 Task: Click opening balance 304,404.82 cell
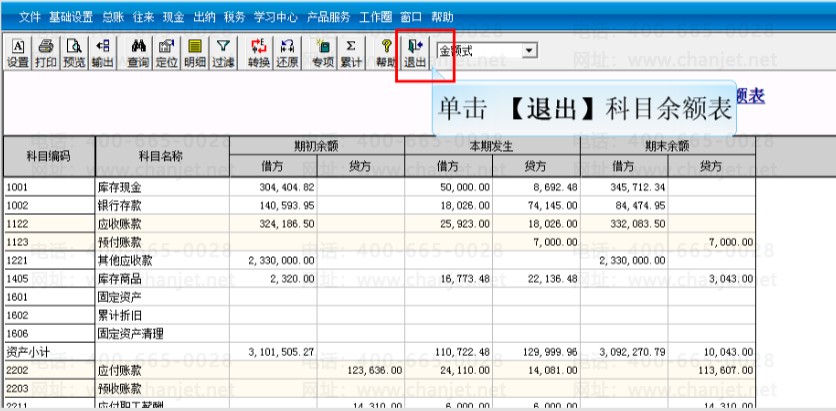point(274,187)
